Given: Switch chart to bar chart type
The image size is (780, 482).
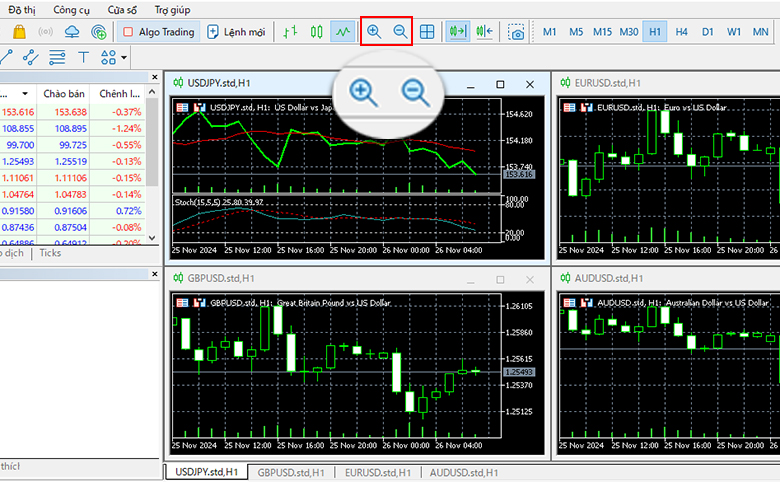Looking at the screenshot, I should [x=290, y=32].
